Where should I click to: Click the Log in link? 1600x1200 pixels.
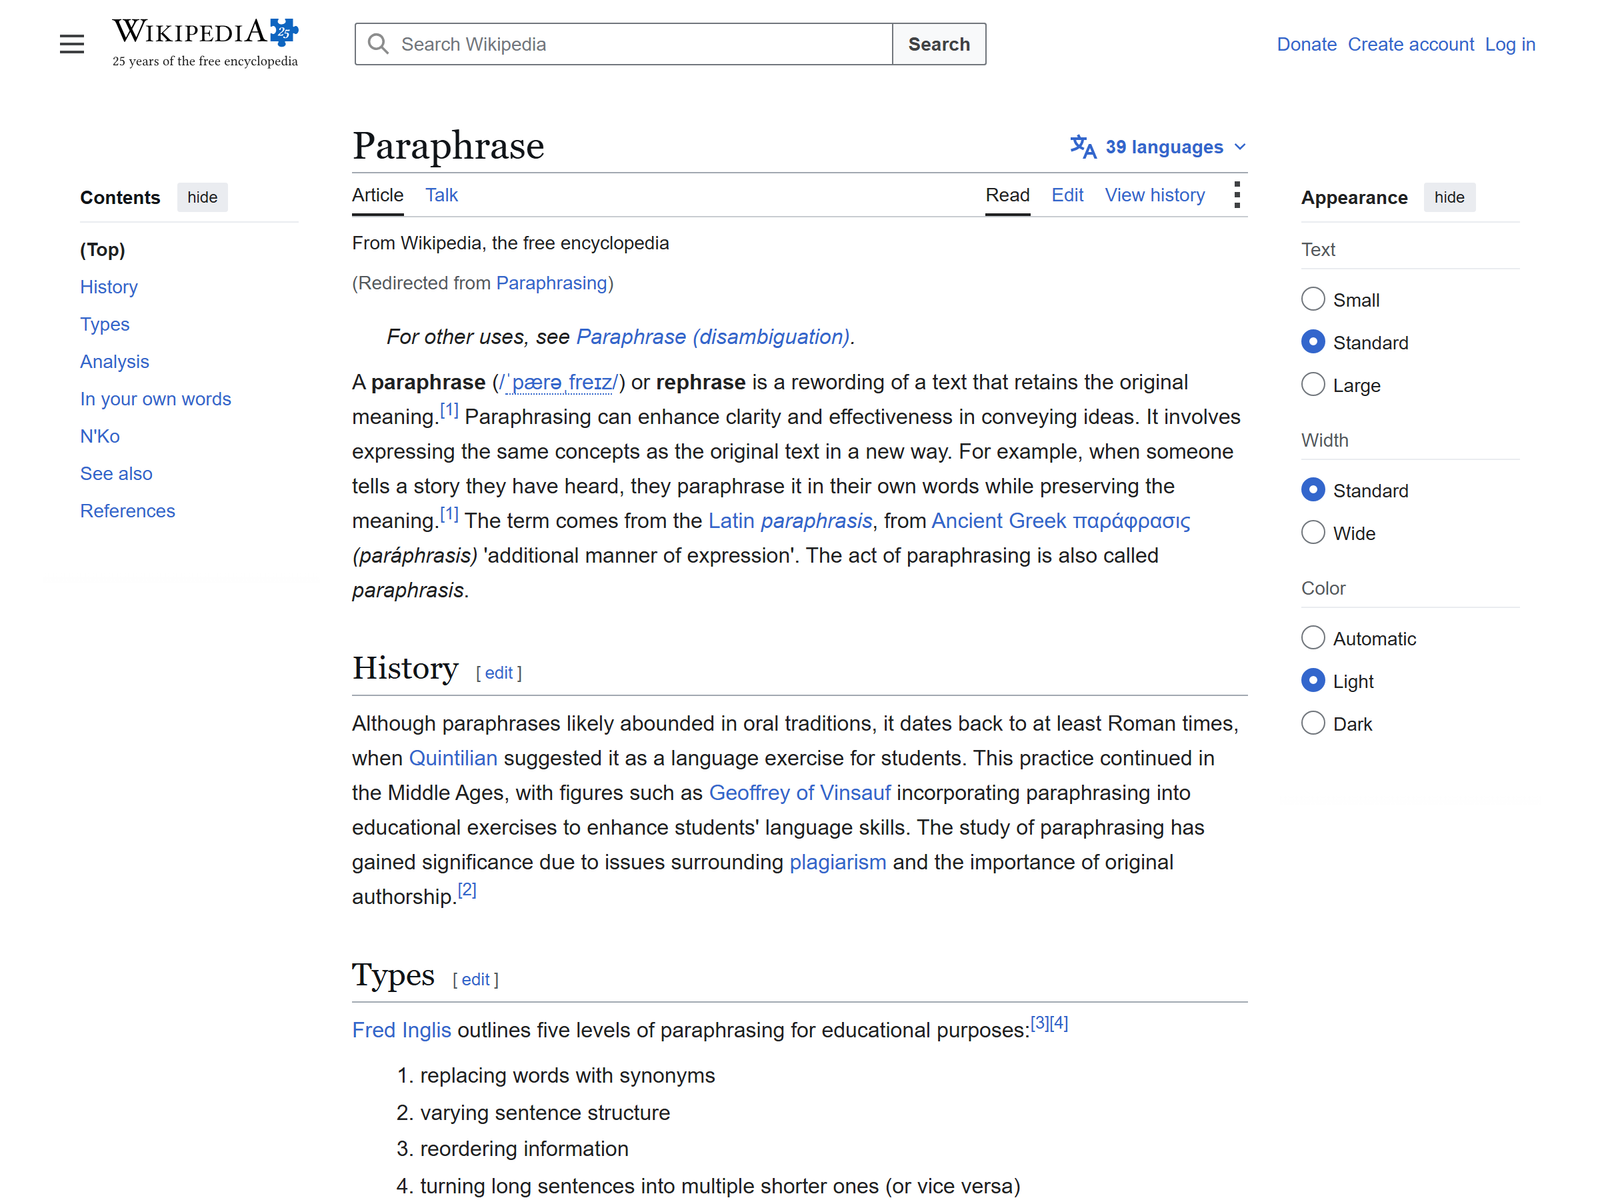click(1510, 44)
